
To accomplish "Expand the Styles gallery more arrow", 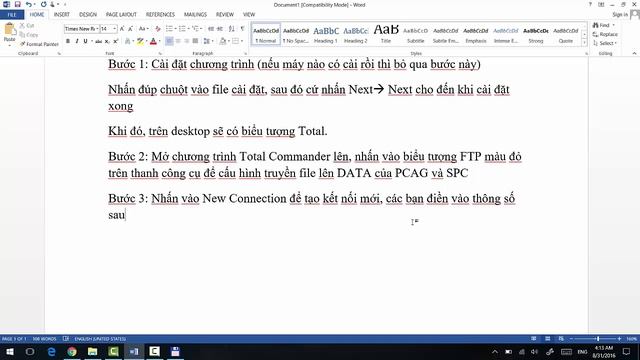I will pos(584,42).
